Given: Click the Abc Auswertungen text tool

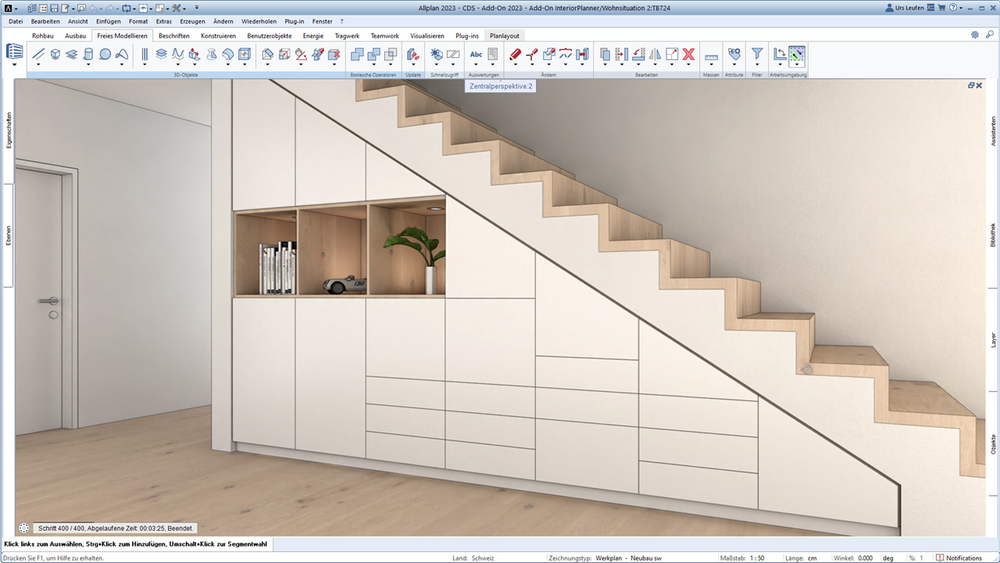Looking at the screenshot, I should (476, 54).
